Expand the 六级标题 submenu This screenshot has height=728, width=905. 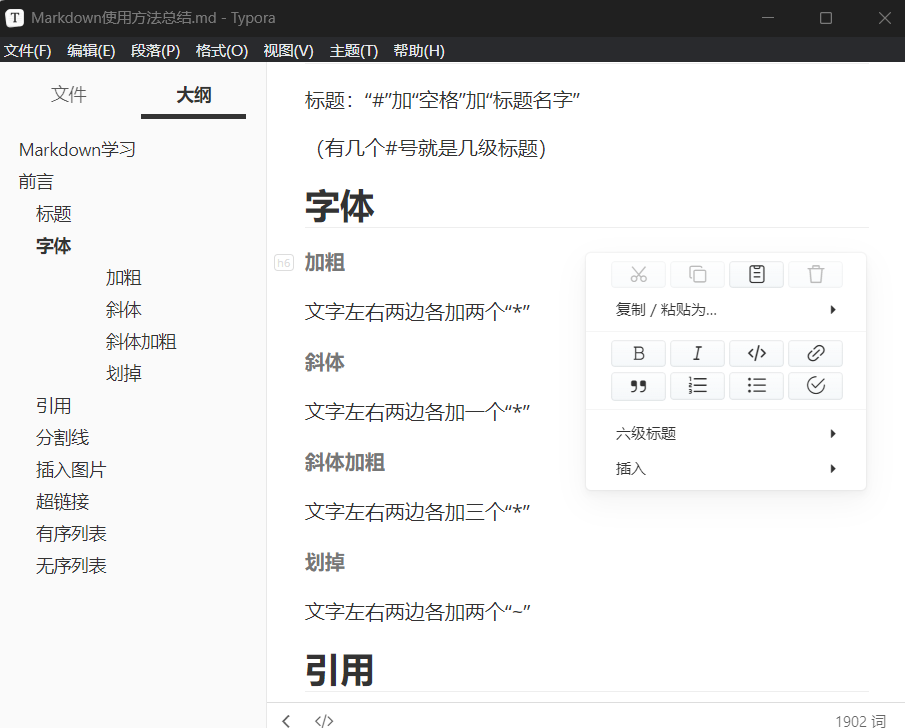point(726,434)
